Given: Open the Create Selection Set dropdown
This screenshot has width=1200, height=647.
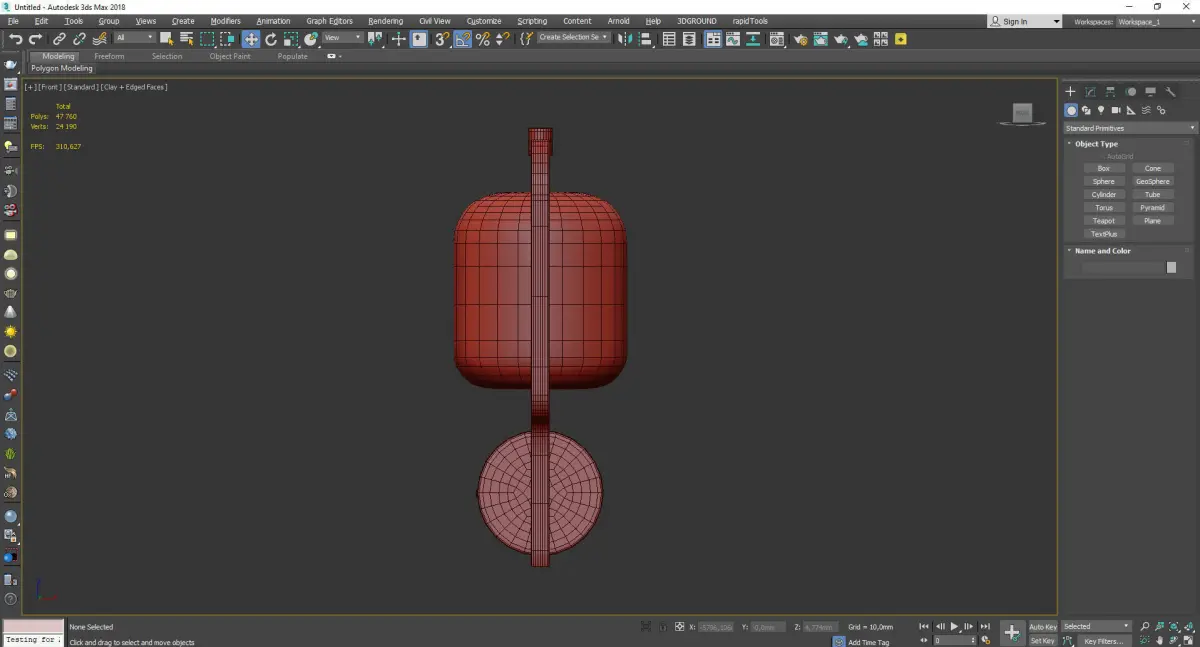Looking at the screenshot, I should click(575, 37).
